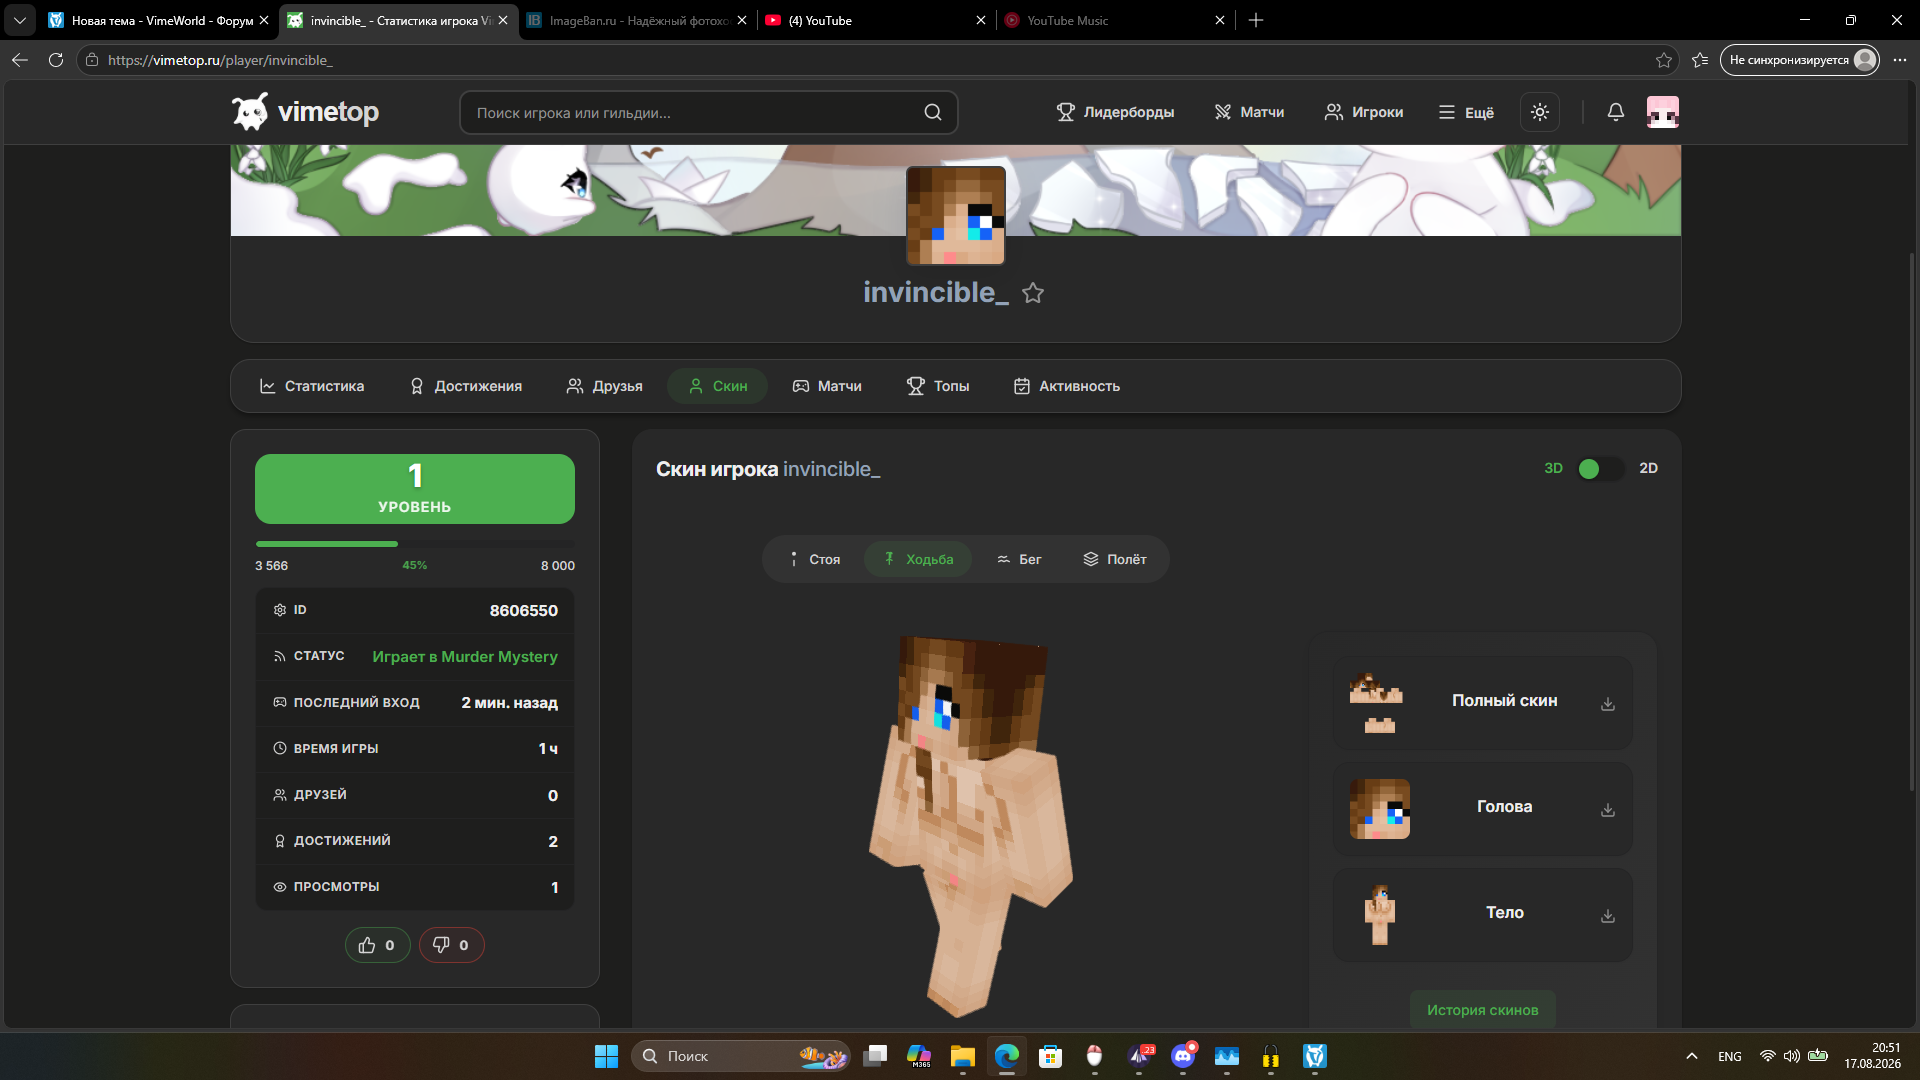Like the player with thumbs up

(x=377, y=945)
